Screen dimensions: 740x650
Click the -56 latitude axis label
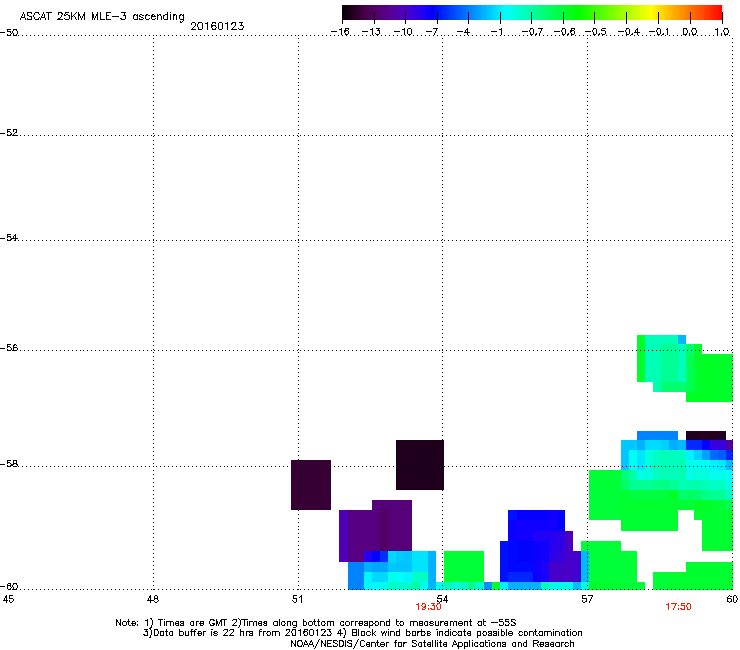(x=9, y=347)
